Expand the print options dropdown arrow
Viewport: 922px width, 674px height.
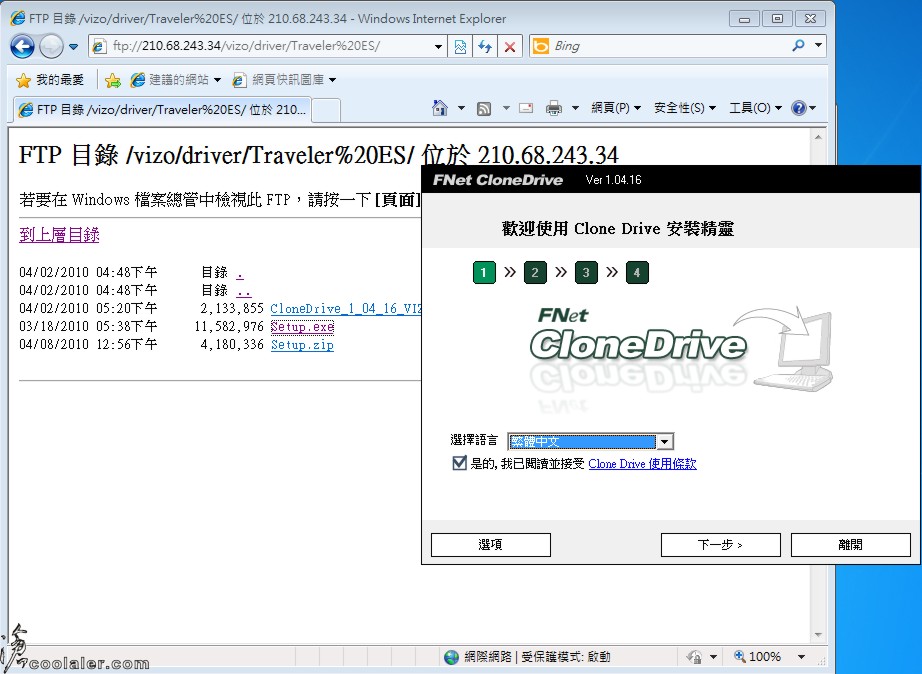[x=576, y=108]
